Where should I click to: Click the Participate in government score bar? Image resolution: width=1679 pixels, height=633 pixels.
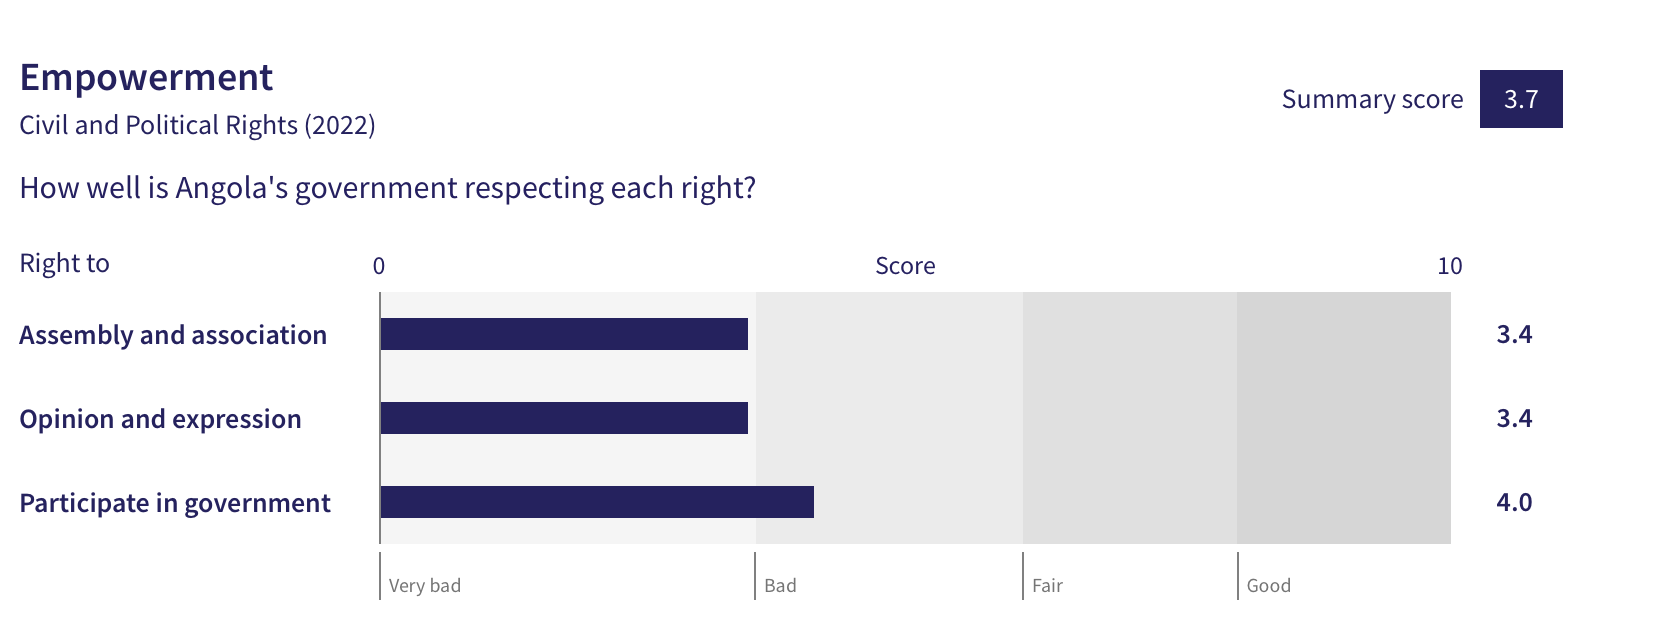click(x=597, y=502)
